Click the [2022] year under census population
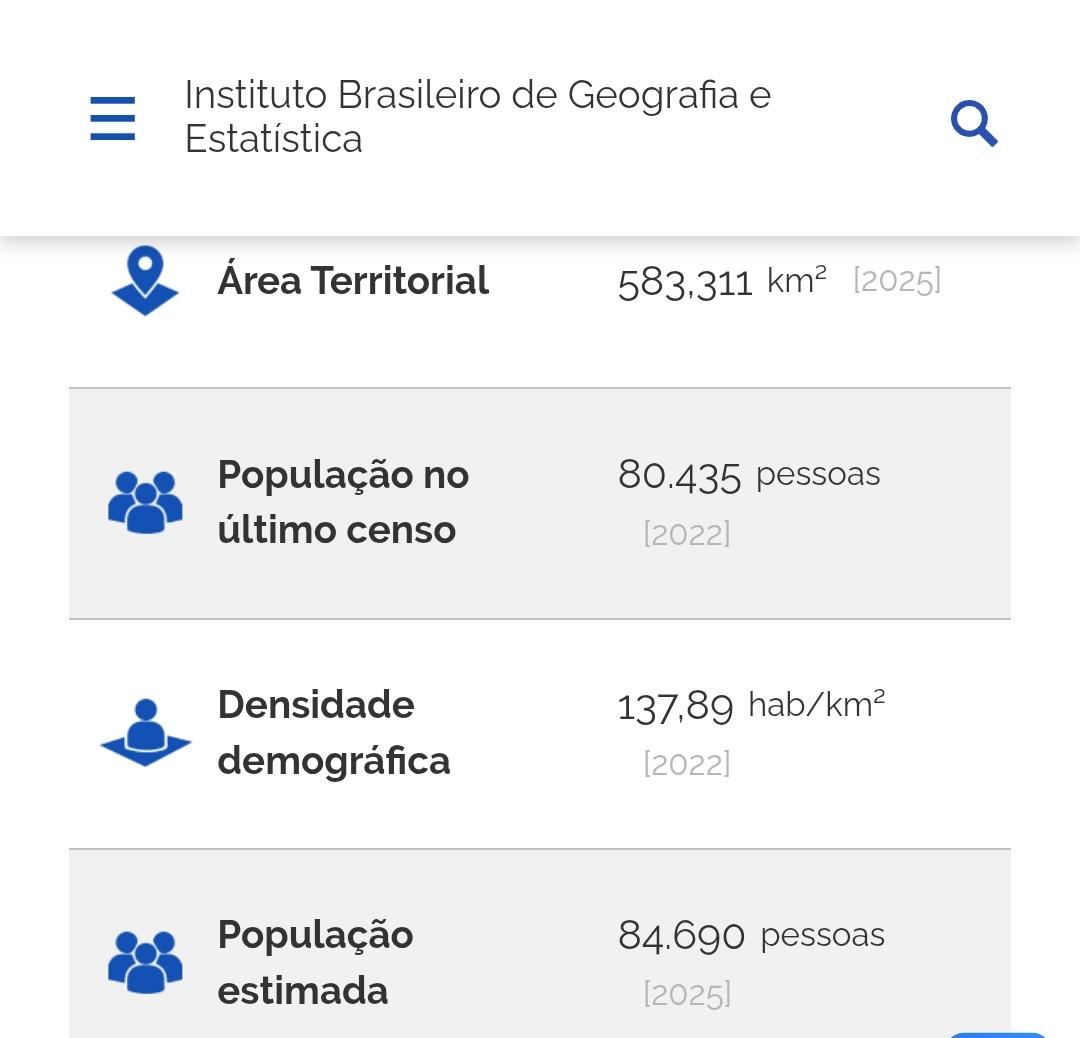The image size is (1080, 1038). (687, 534)
